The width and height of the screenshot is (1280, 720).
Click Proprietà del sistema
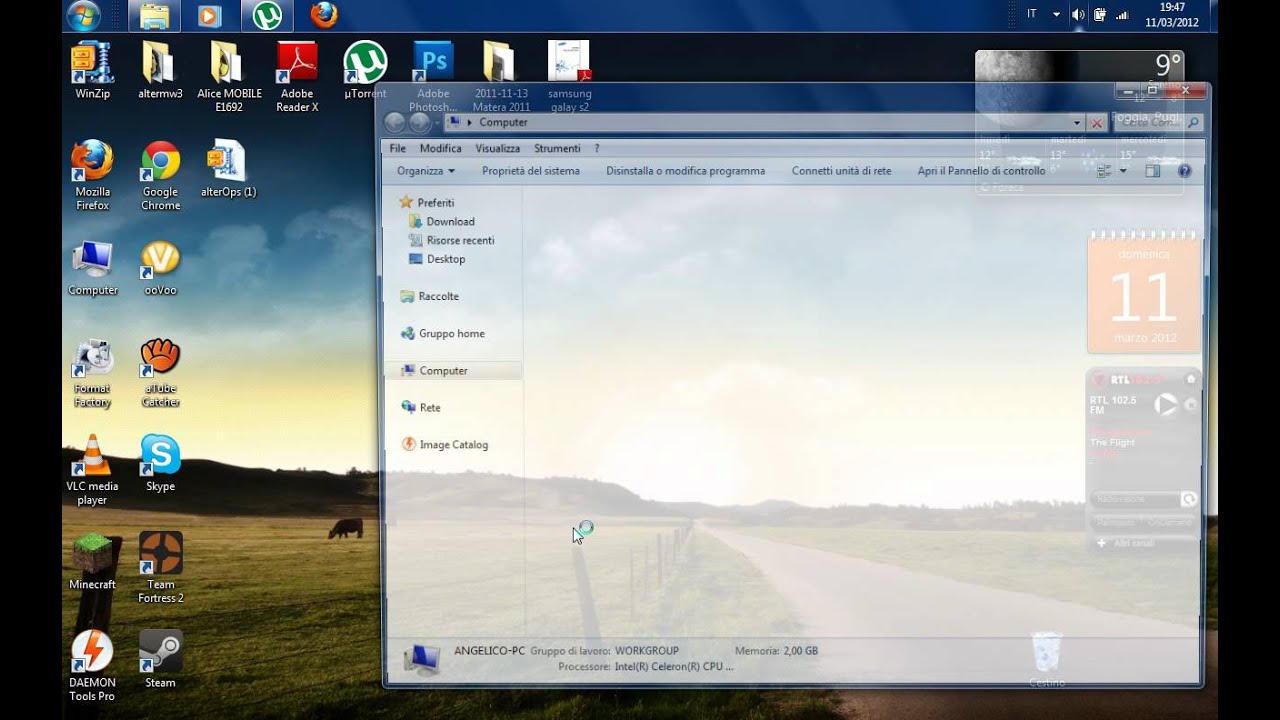pyautogui.click(x=531, y=171)
